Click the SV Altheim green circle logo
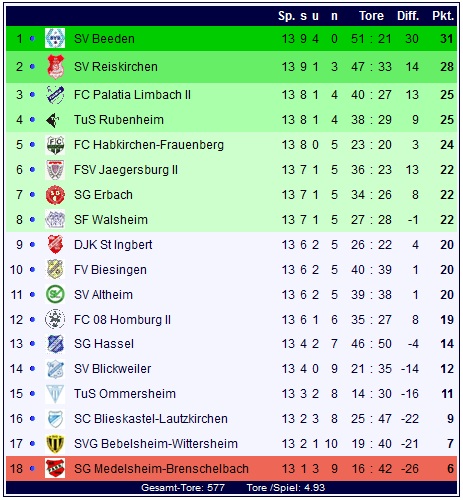Viewport: 463px width, 500px height. pos(55,295)
